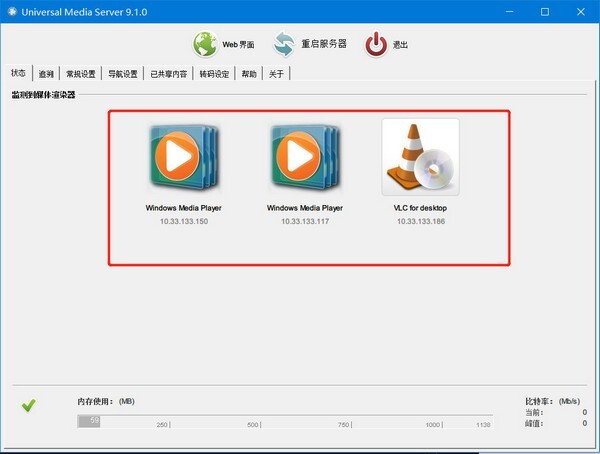Open the 导航设置 tab
The height and width of the screenshot is (454, 600).
click(123, 73)
